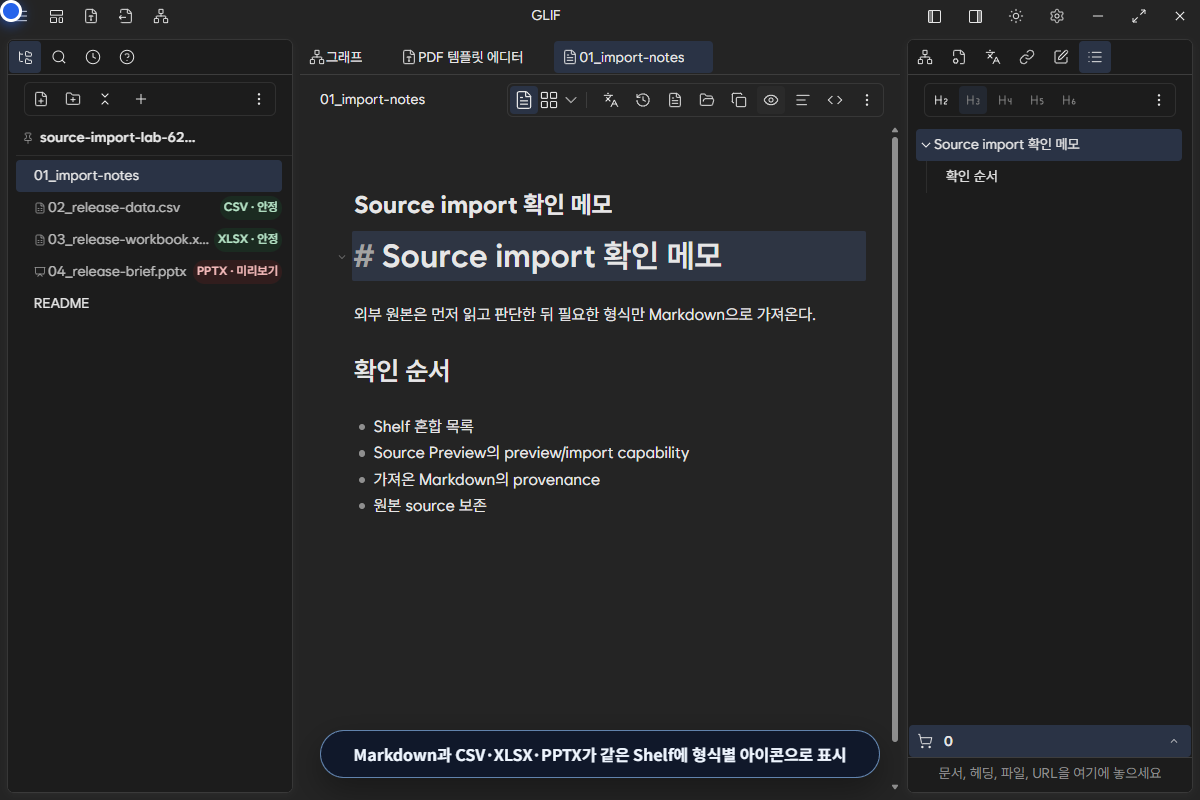Open the settings gear

[1057, 16]
